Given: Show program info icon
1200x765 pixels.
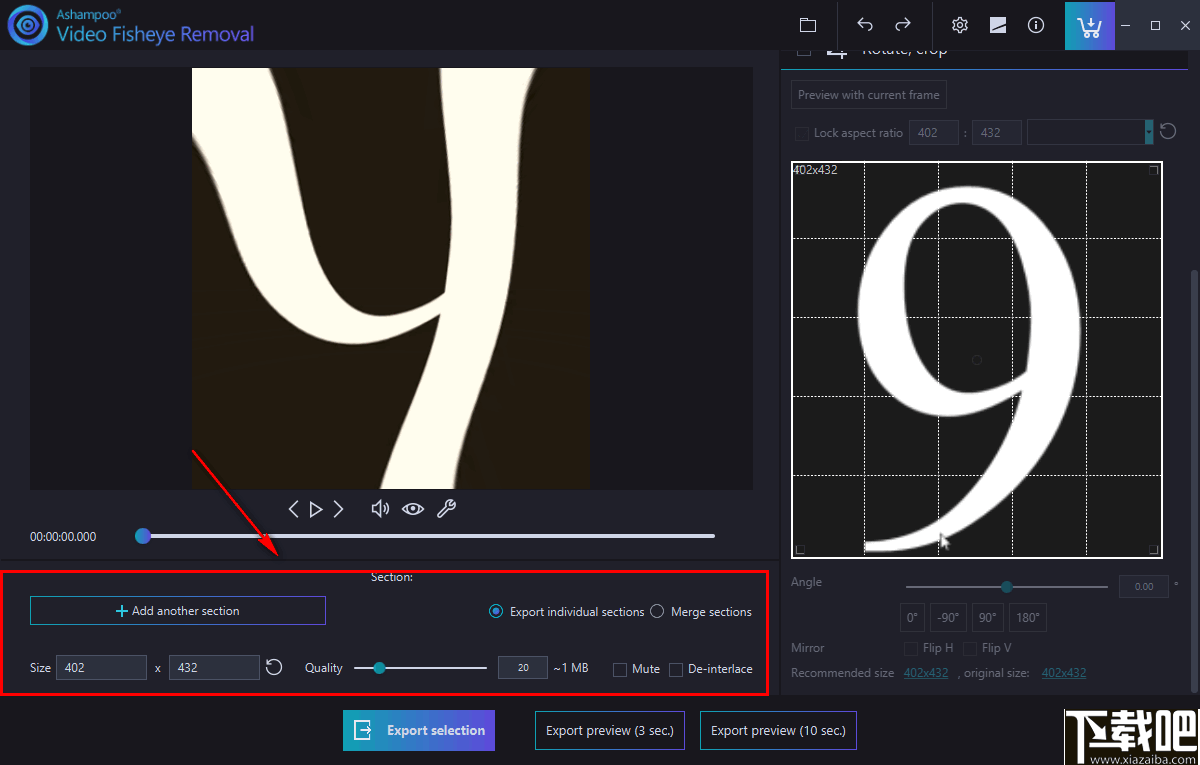Looking at the screenshot, I should pyautogui.click(x=1036, y=25).
